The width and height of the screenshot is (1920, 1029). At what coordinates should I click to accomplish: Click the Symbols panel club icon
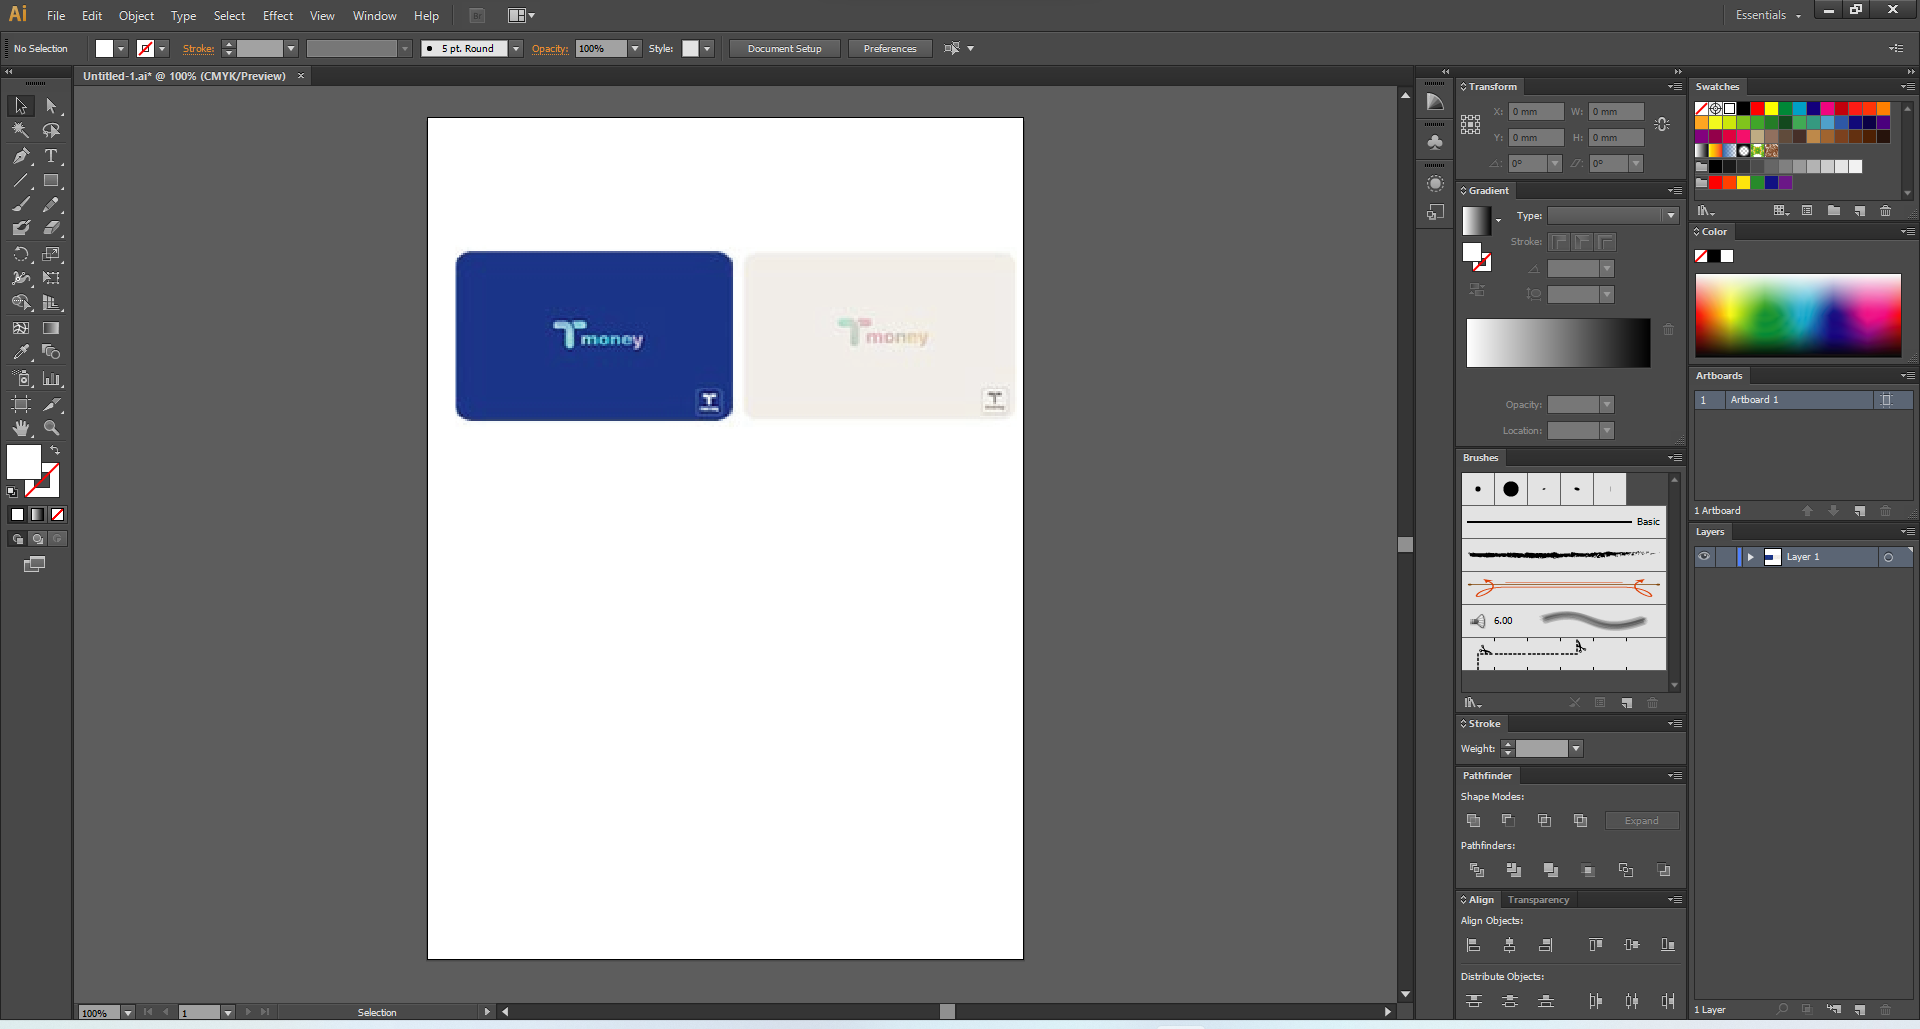[x=1435, y=142]
